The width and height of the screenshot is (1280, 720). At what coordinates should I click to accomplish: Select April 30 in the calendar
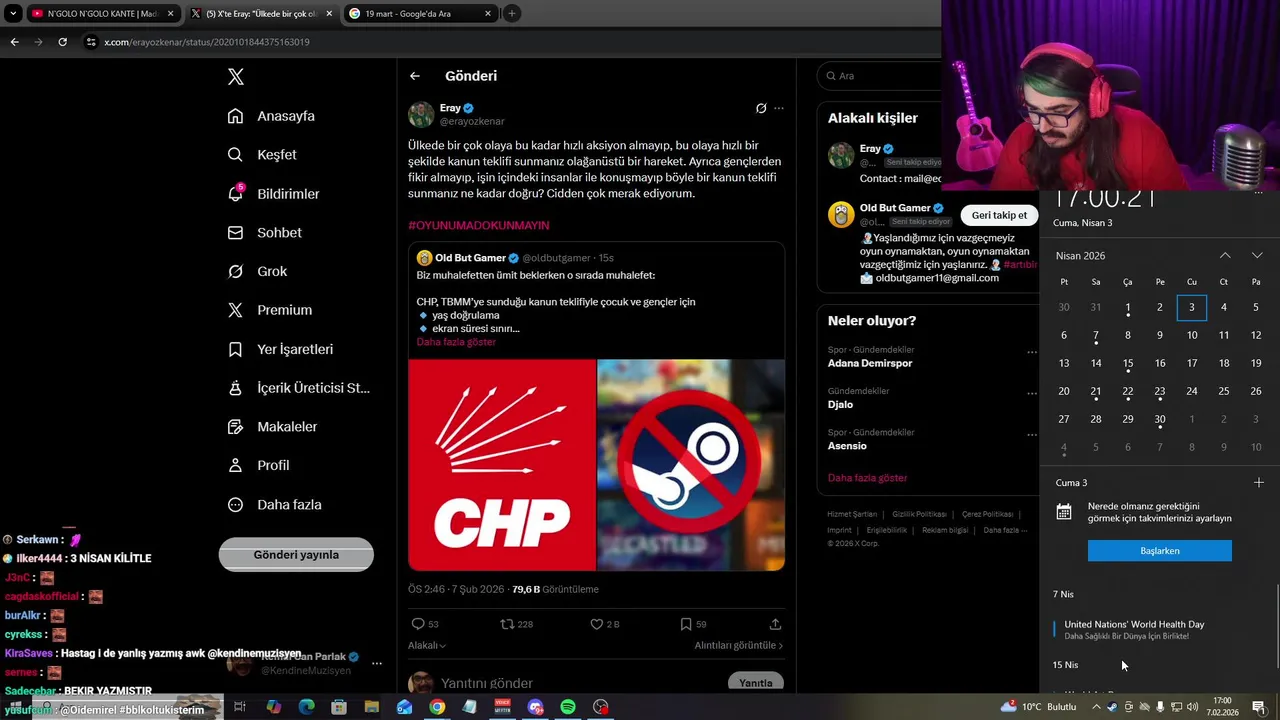coord(1160,419)
